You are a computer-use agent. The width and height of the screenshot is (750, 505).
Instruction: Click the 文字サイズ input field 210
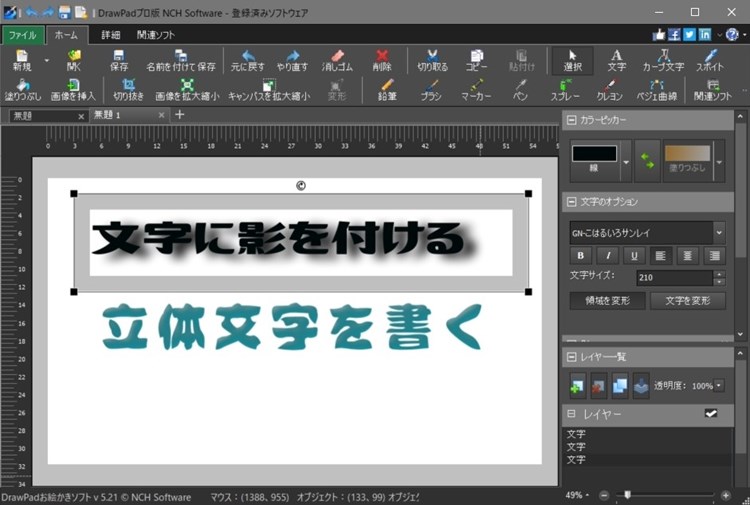674,277
